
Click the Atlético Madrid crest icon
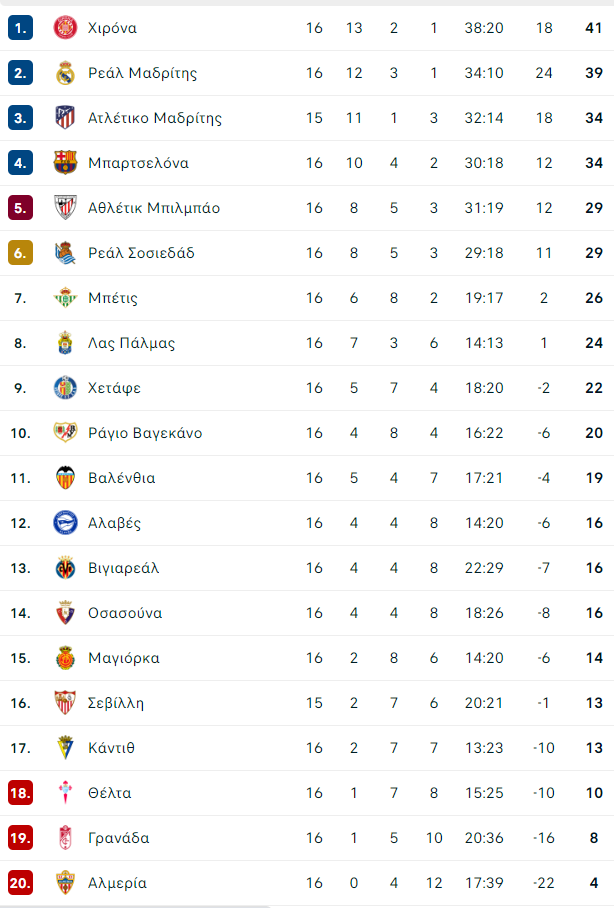coord(65,118)
